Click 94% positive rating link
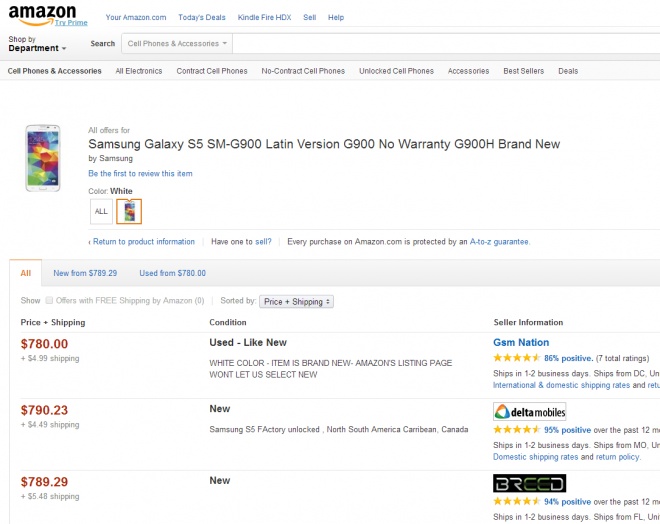 (x=568, y=501)
